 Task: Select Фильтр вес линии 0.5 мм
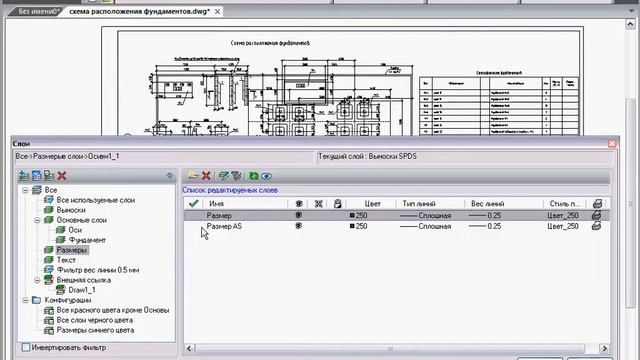tap(98, 270)
